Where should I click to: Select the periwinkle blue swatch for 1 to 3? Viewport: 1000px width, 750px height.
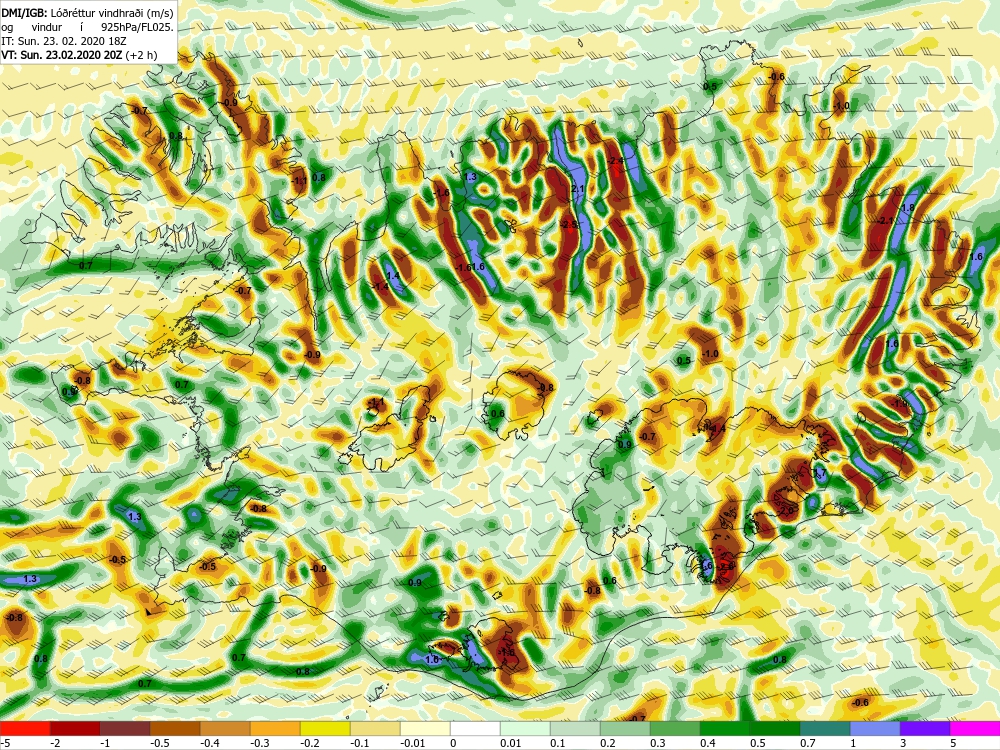pyautogui.click(x=875, y=729)
